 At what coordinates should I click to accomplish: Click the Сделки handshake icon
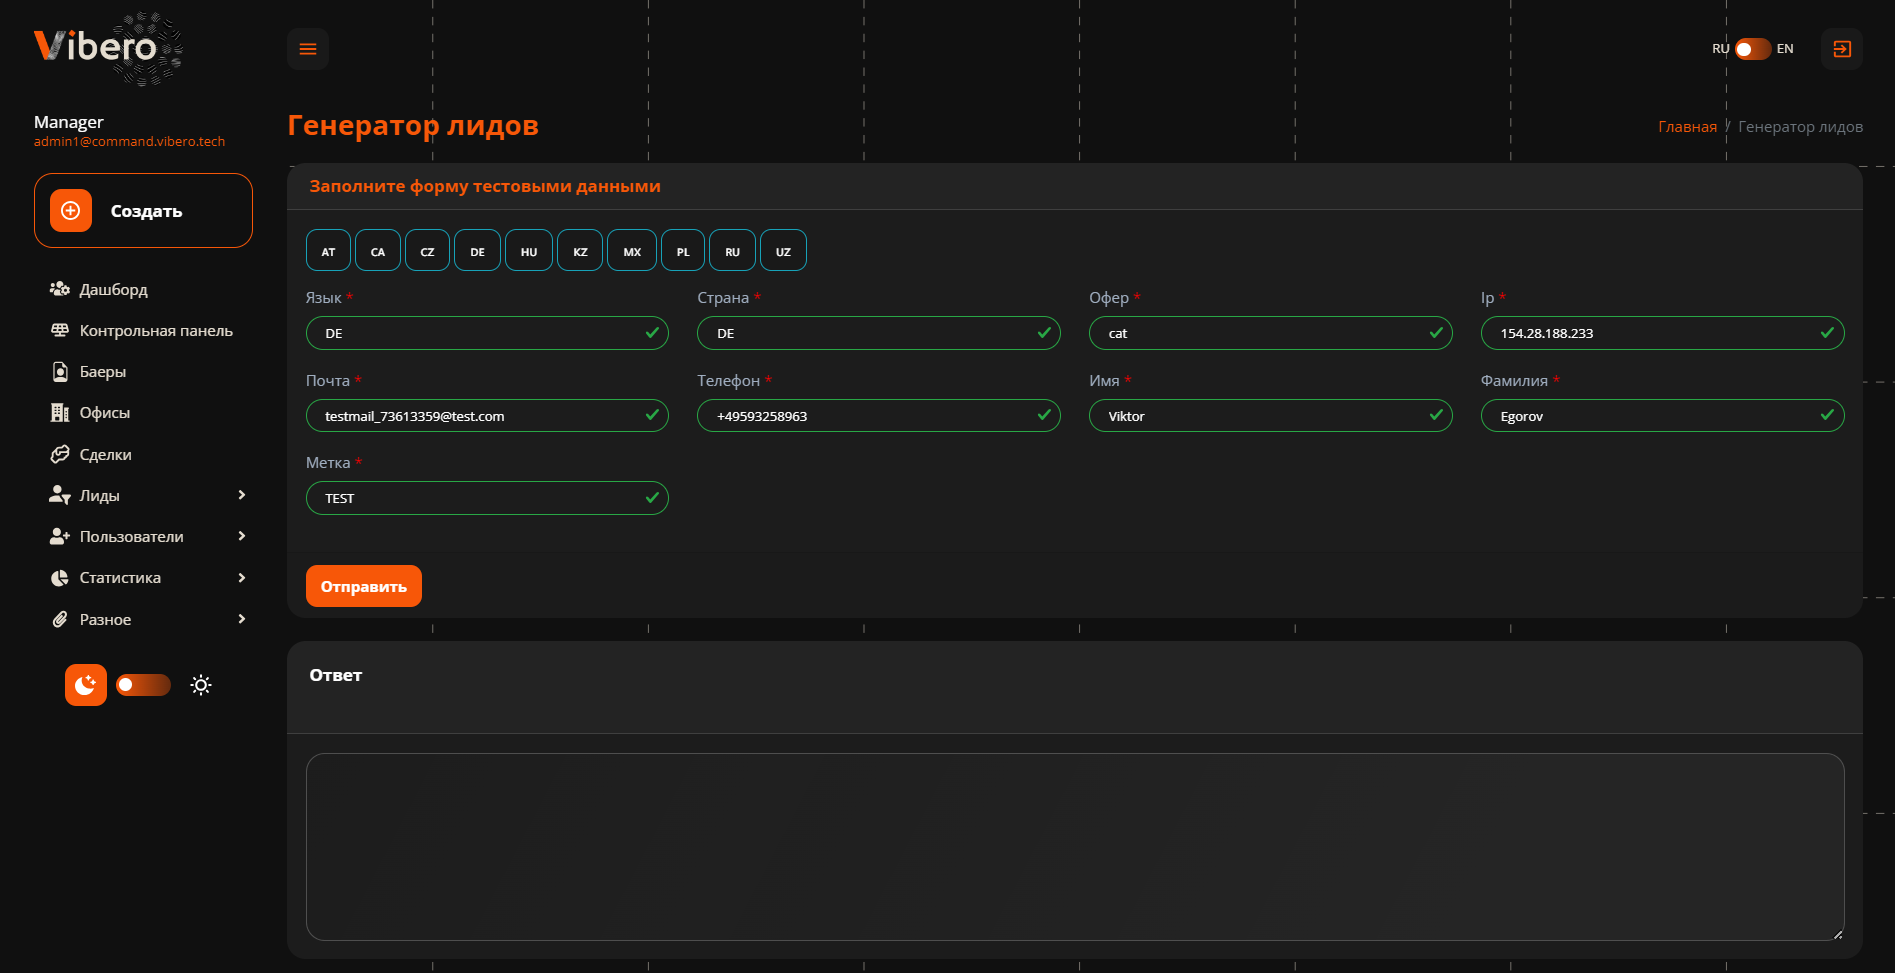[x=60, y=454]
